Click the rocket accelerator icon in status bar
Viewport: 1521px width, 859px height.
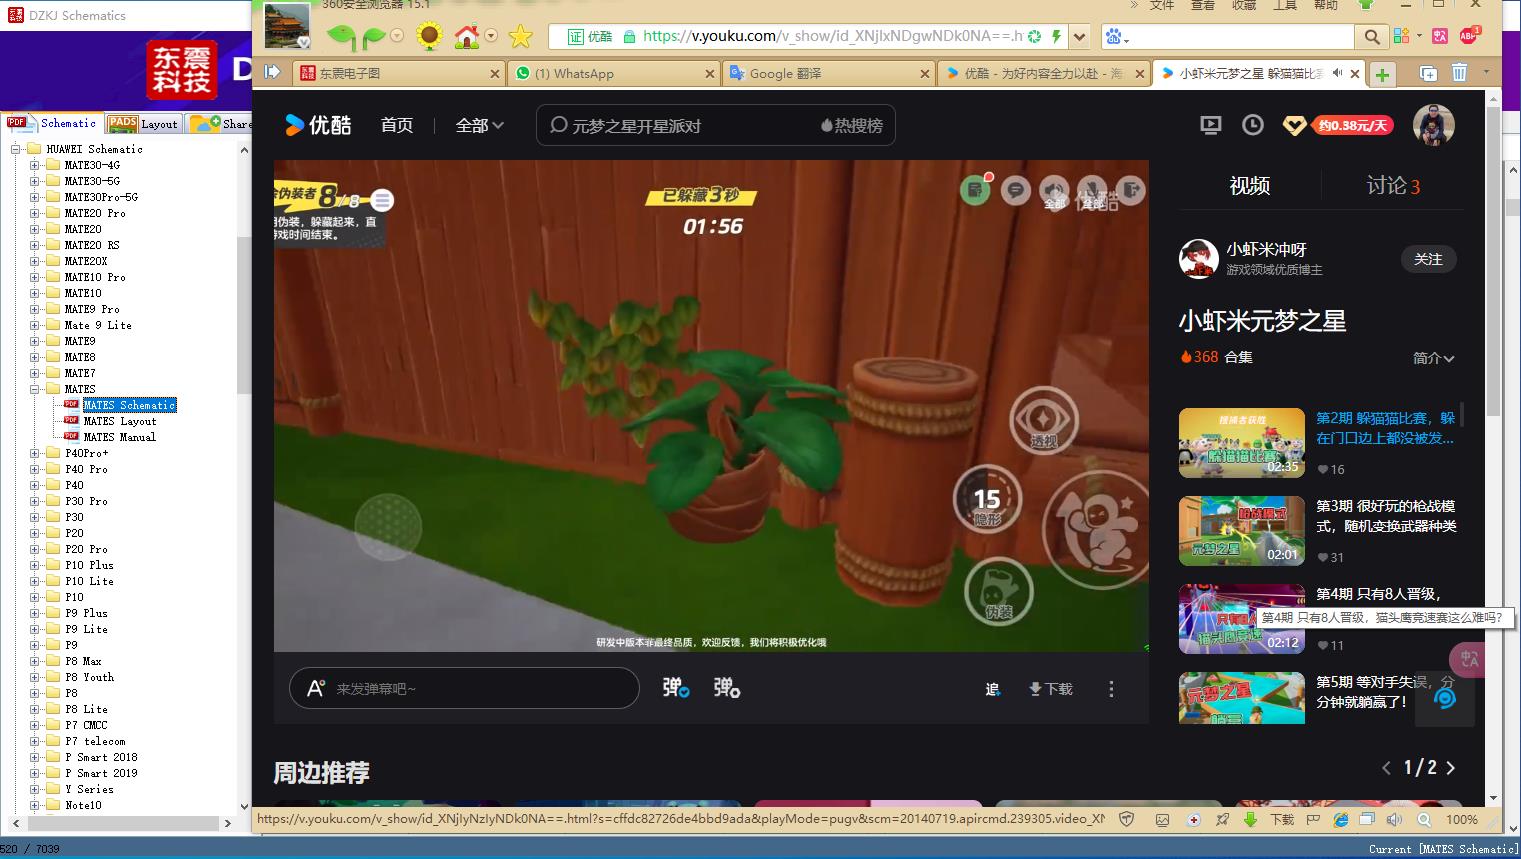(x=1222, y=819)
